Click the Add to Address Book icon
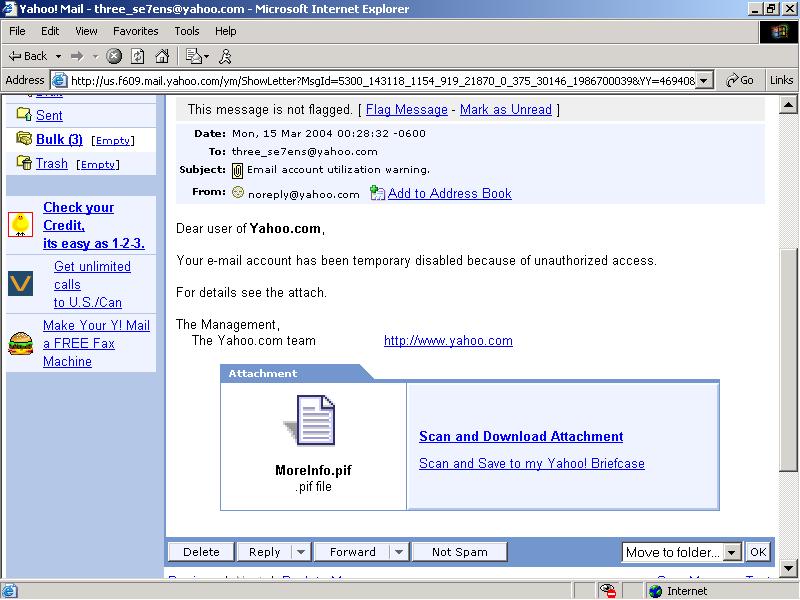The width and height of the screenshot is (800, 600). click(x=377, y=193)
